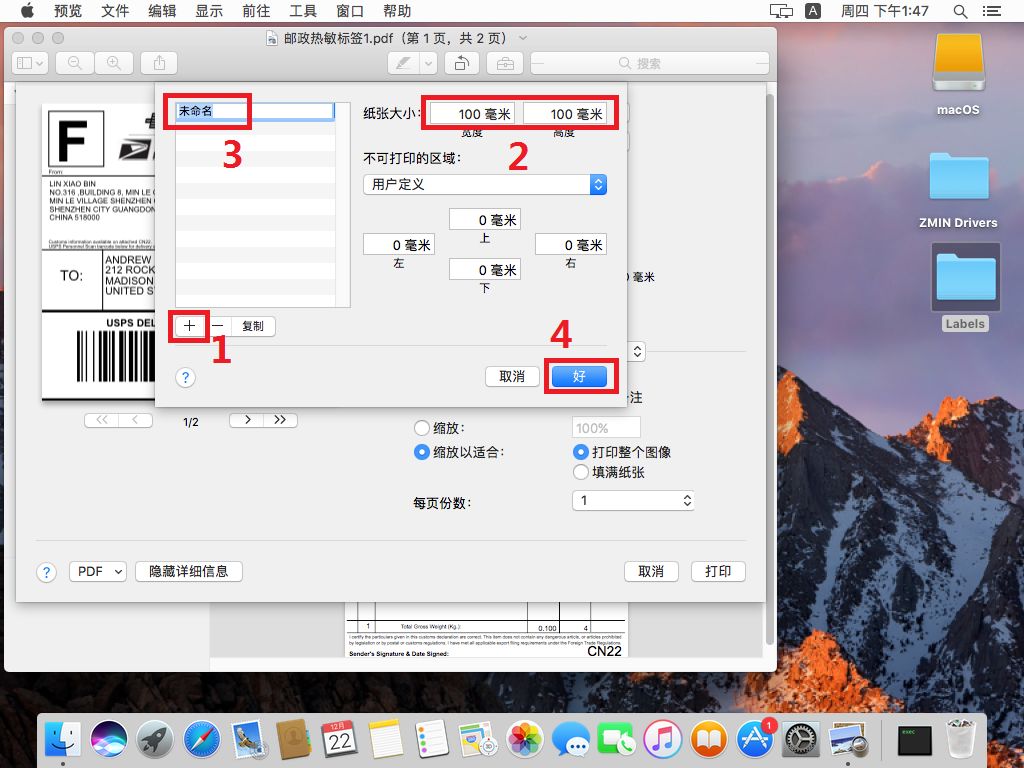1024x768 pixels.
Task: Open the 用户定义 non-printable area dropdown
Action: (485, 184)
